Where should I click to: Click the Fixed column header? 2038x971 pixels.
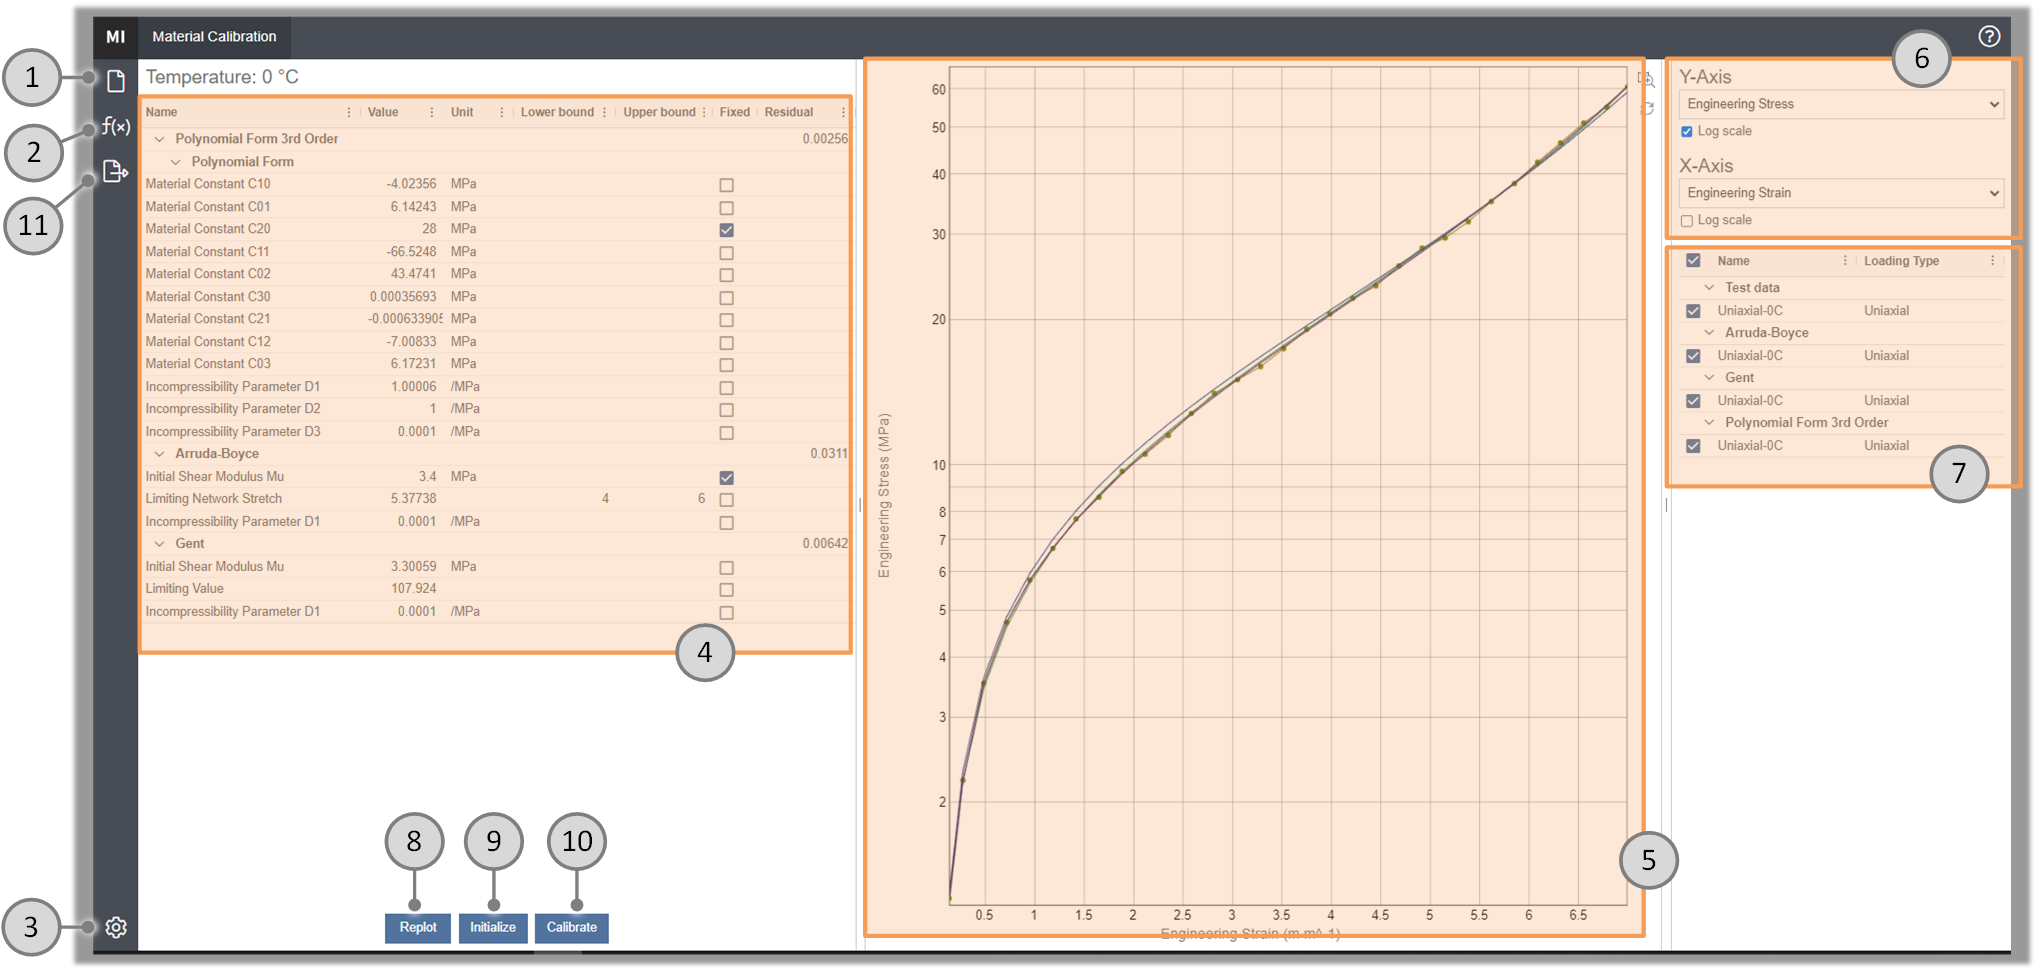pos(735,112)
